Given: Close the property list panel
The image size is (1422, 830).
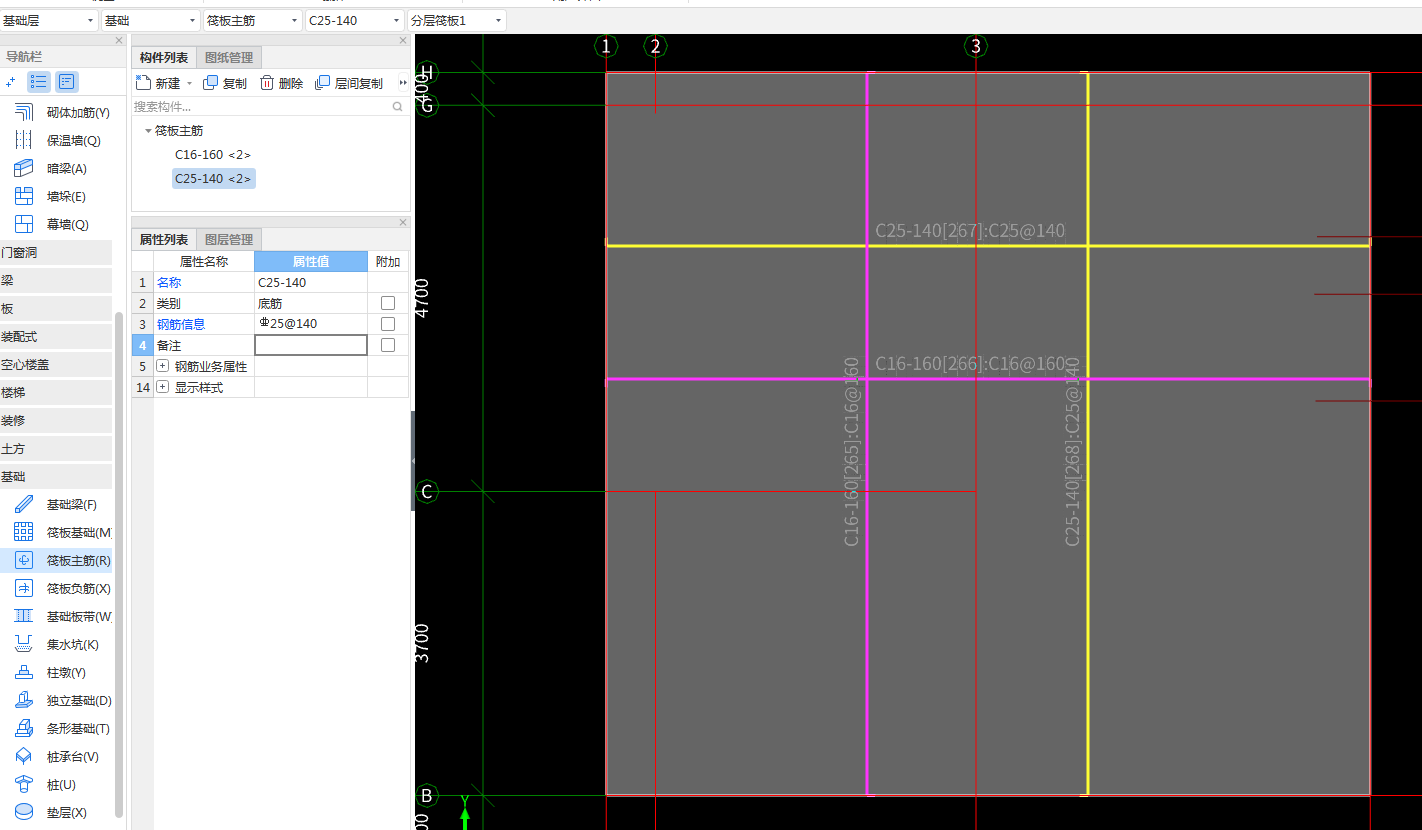Looking at the screenshot, I should pyautogui.click(x=404, y=223).
